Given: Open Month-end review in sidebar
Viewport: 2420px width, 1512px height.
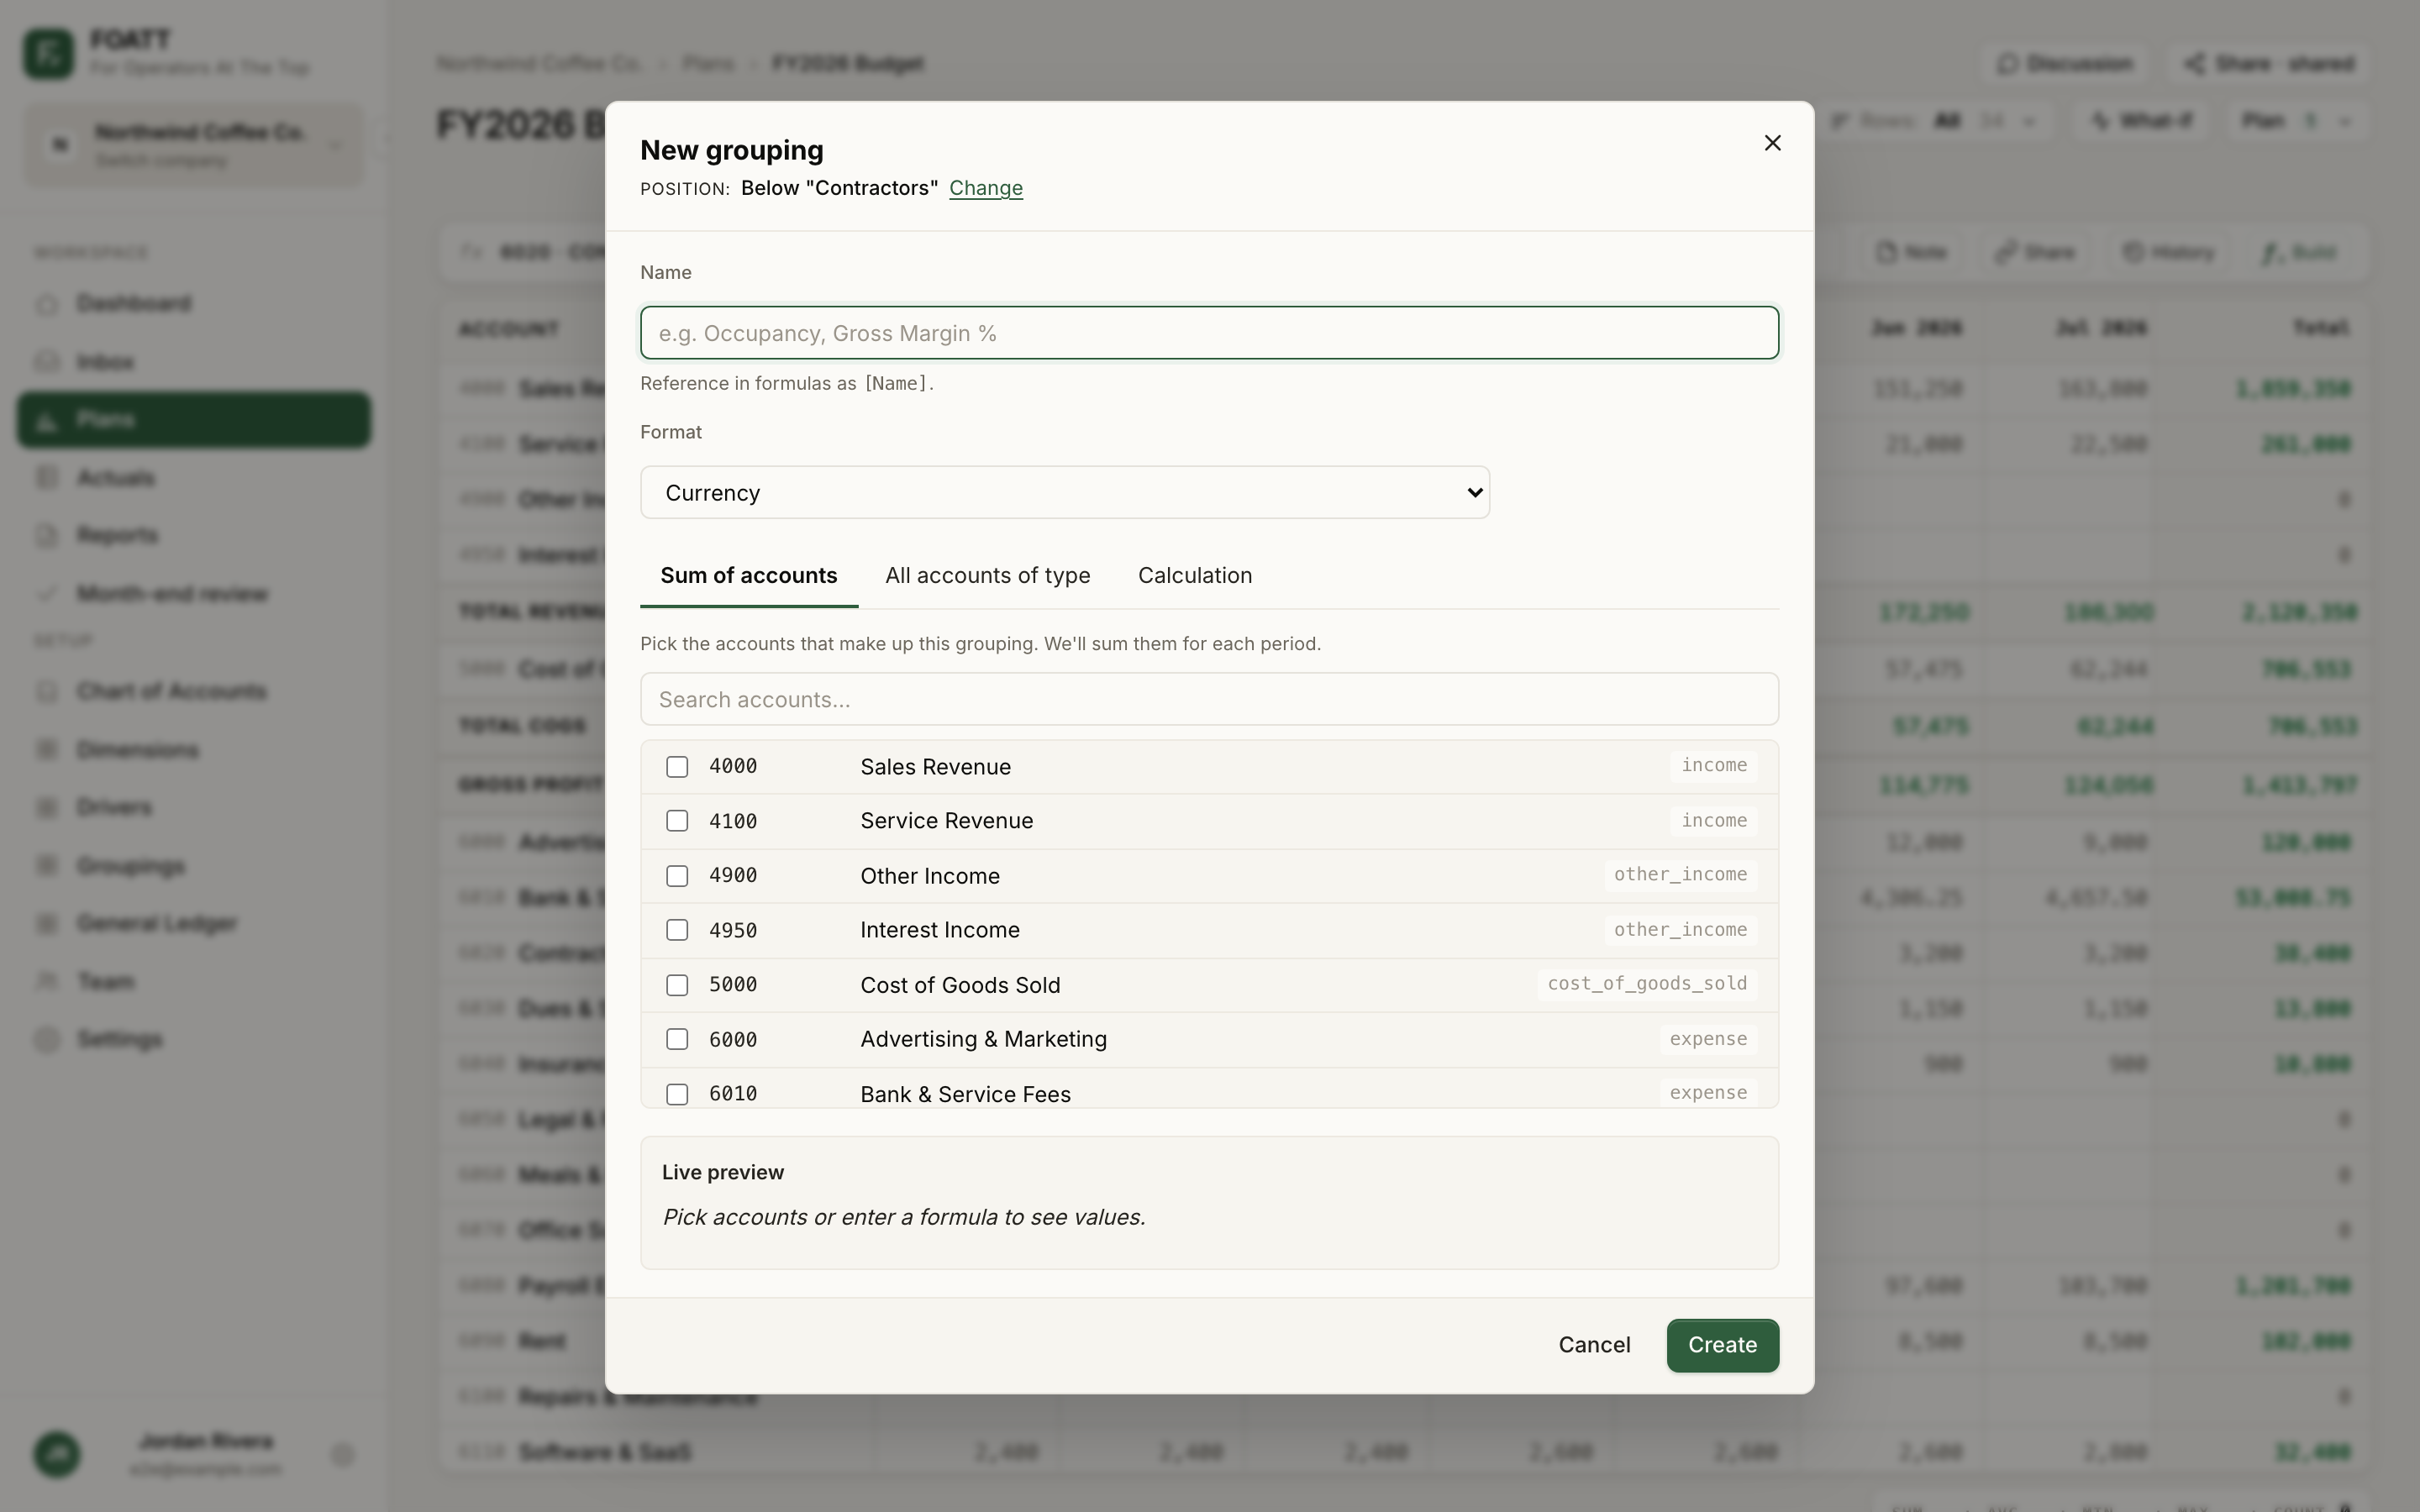Looking at the screenshot, I should coord(193,593).
